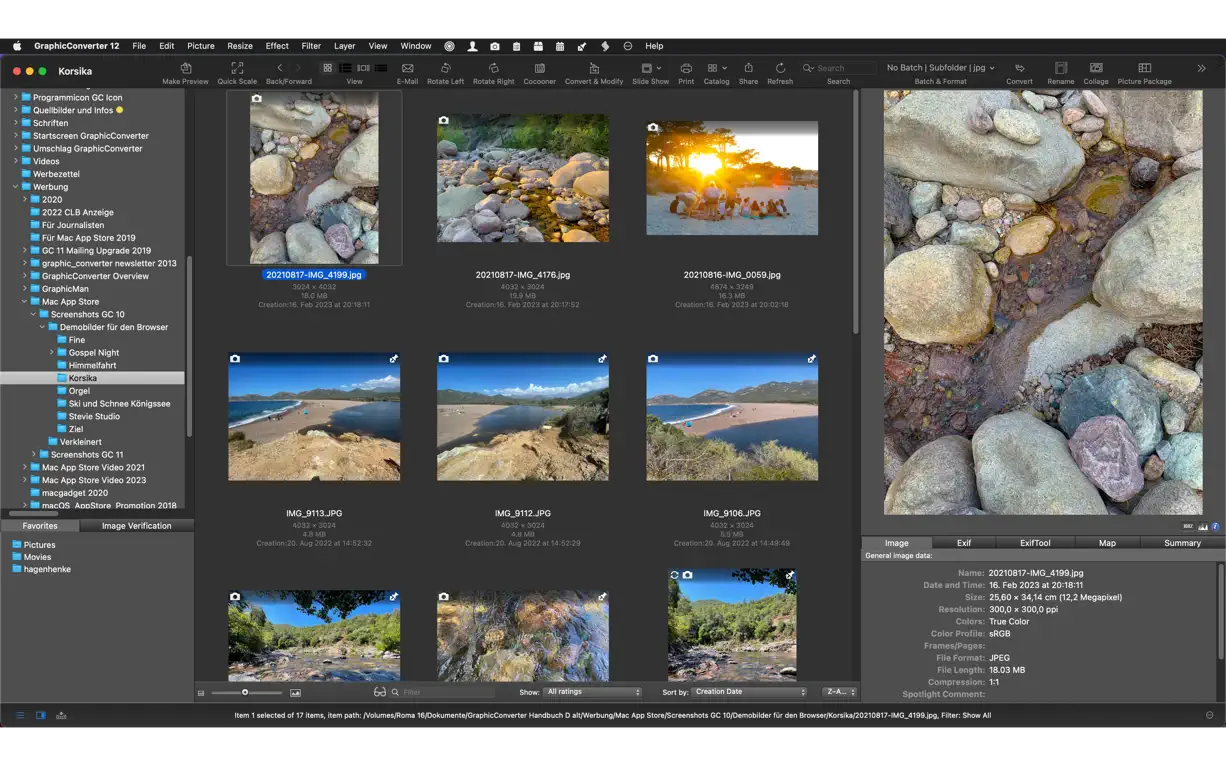Select the Favorites tab at bottom left
The image size is (1226, 766).
40,525
